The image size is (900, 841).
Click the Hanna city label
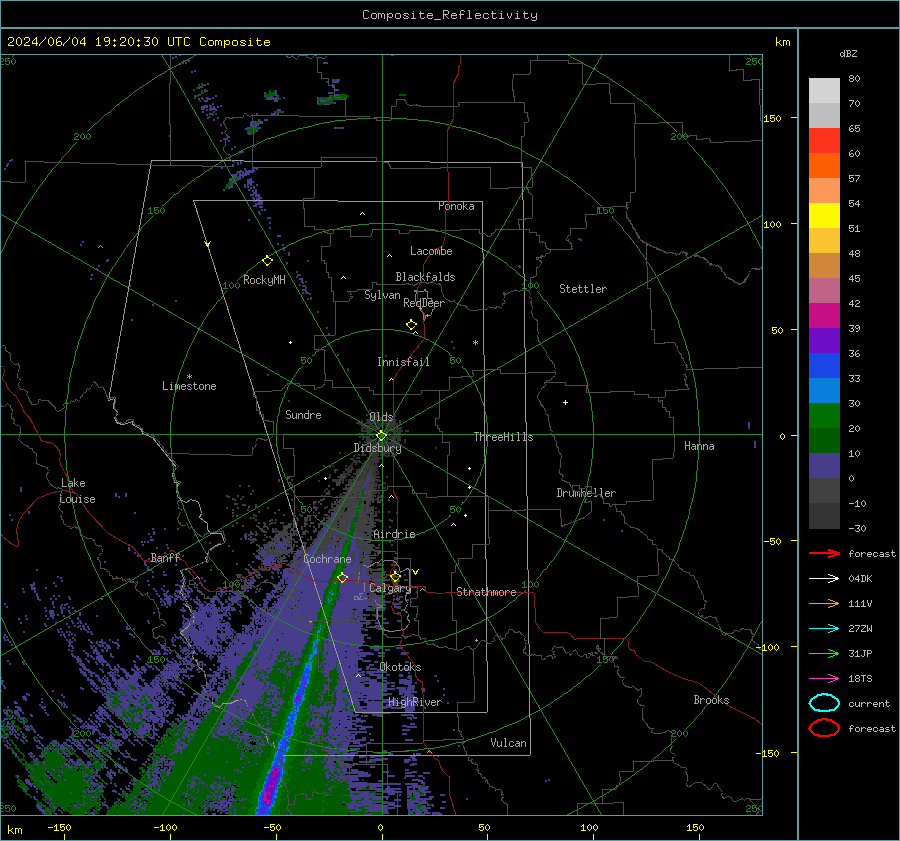[x=699, y=446]
